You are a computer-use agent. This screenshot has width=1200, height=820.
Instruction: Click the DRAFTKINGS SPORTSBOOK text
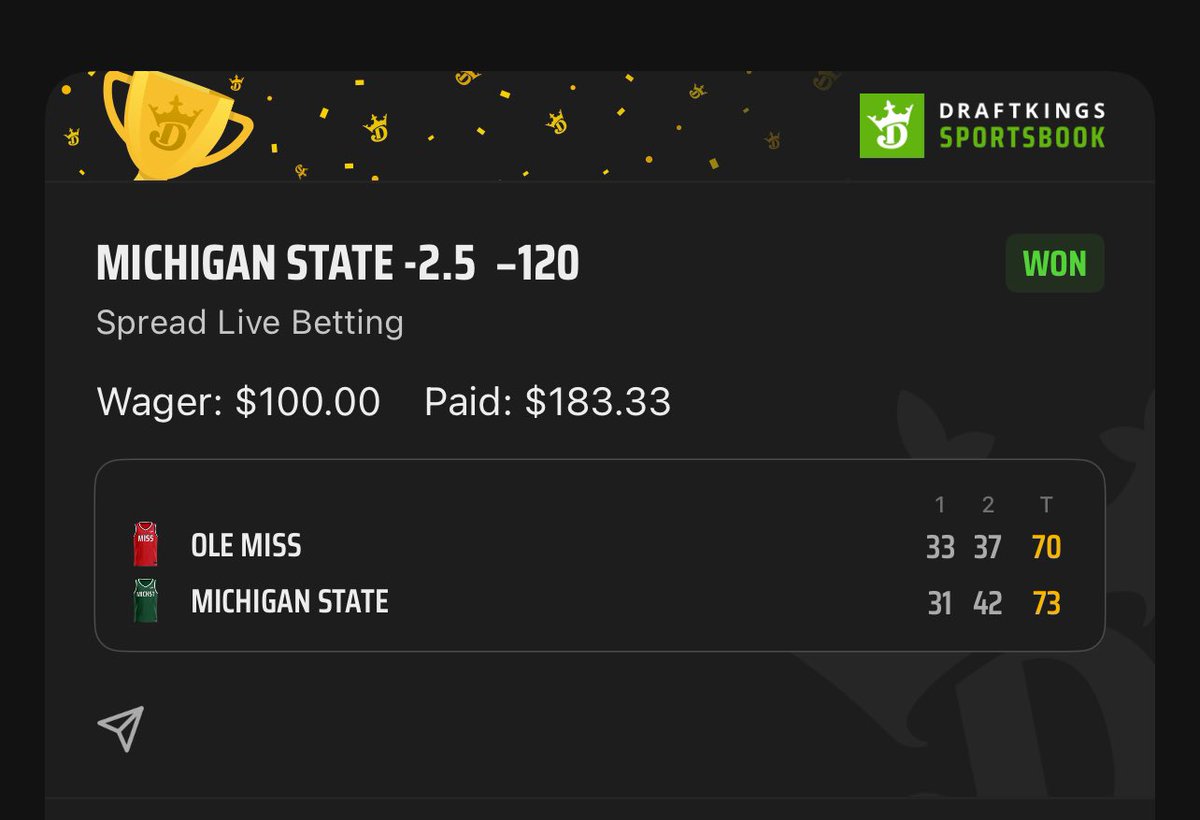coord(1022,125)
